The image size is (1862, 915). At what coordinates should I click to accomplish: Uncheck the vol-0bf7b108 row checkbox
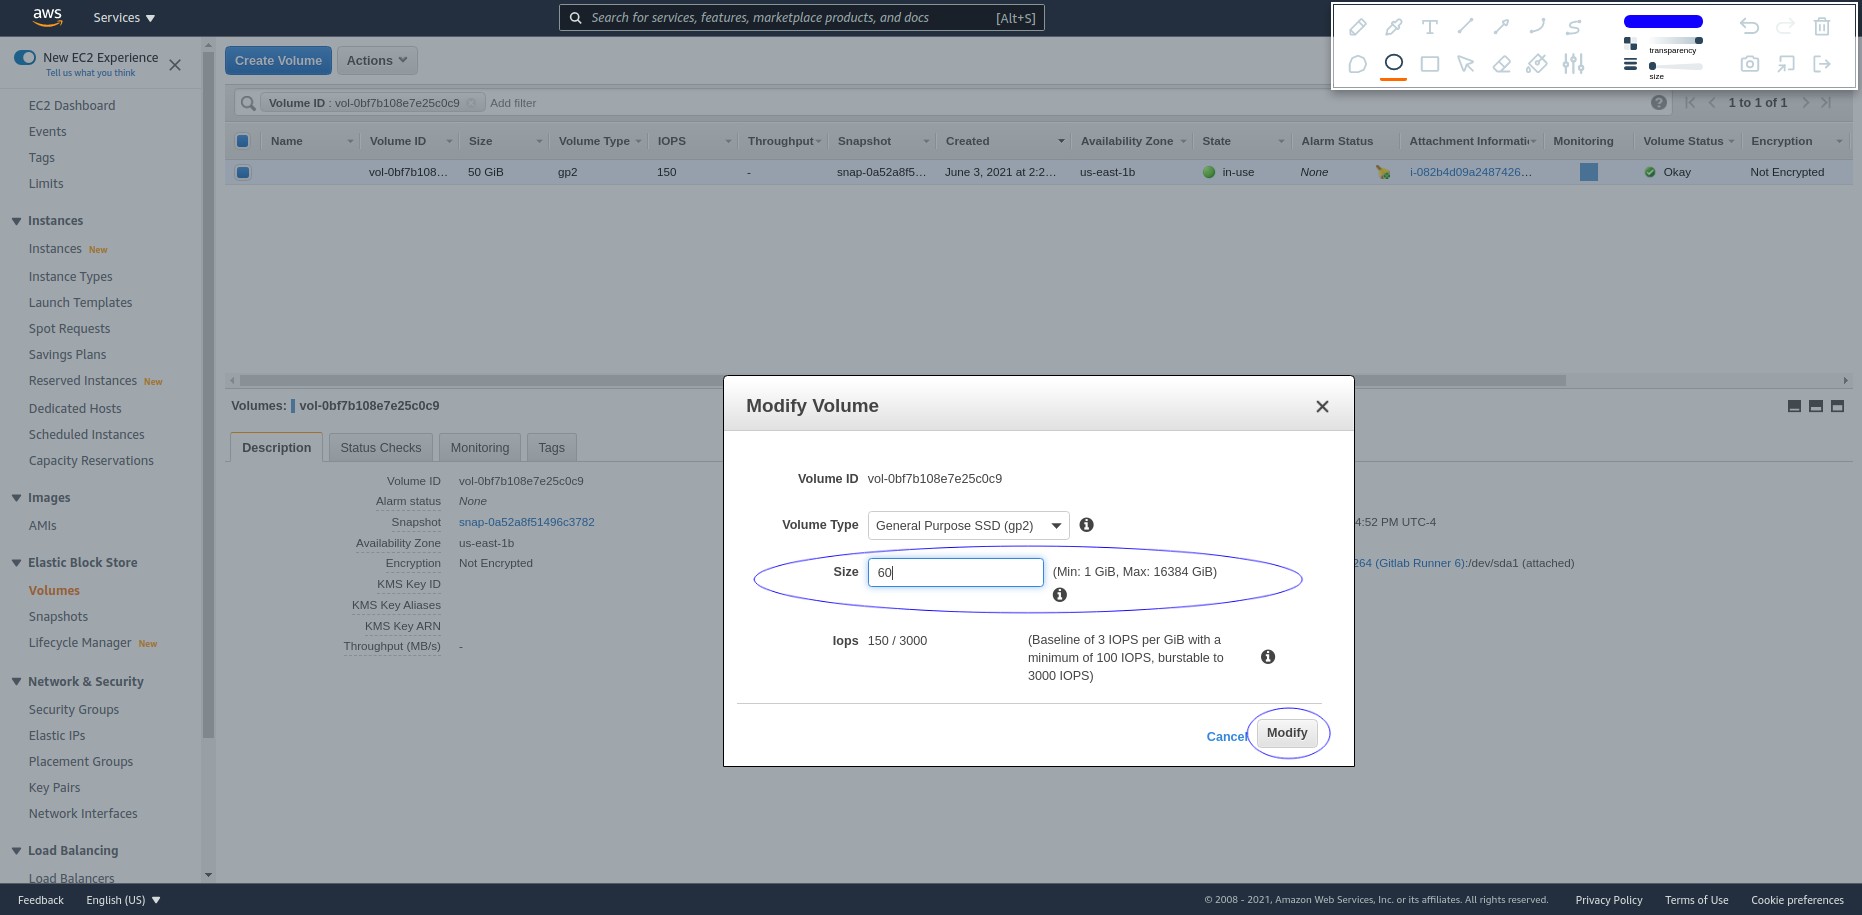(x=242, y=172)
